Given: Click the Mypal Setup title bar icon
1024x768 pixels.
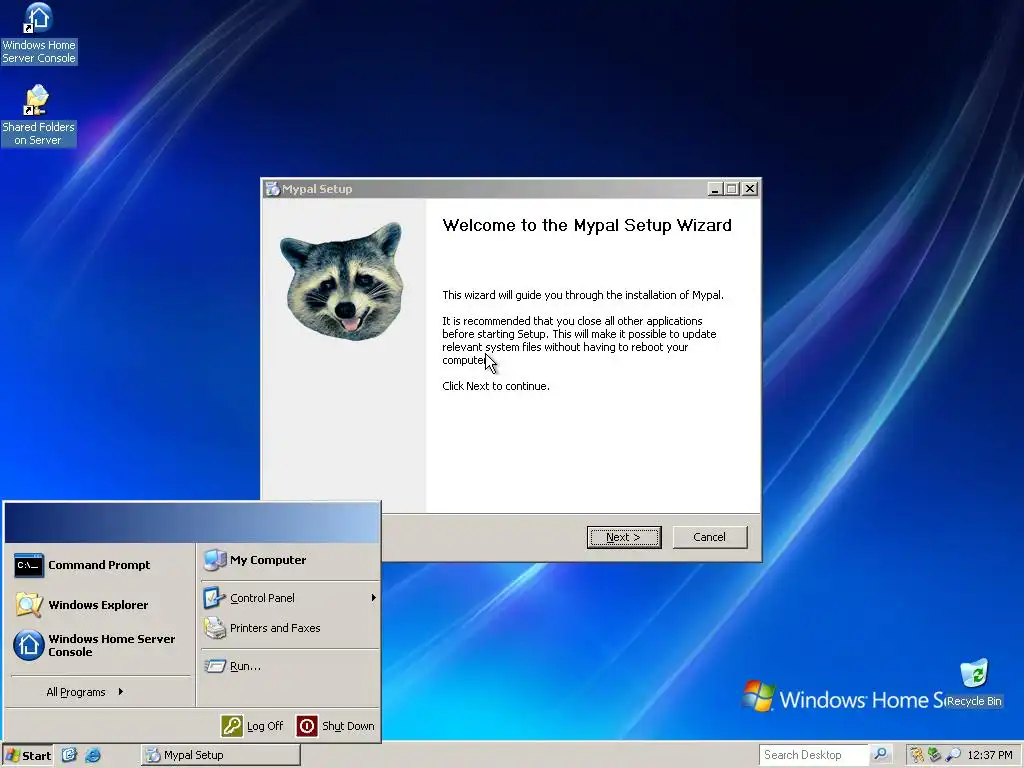Looking at the screenshot, I should pyautogui.click(x=272, y=189).
